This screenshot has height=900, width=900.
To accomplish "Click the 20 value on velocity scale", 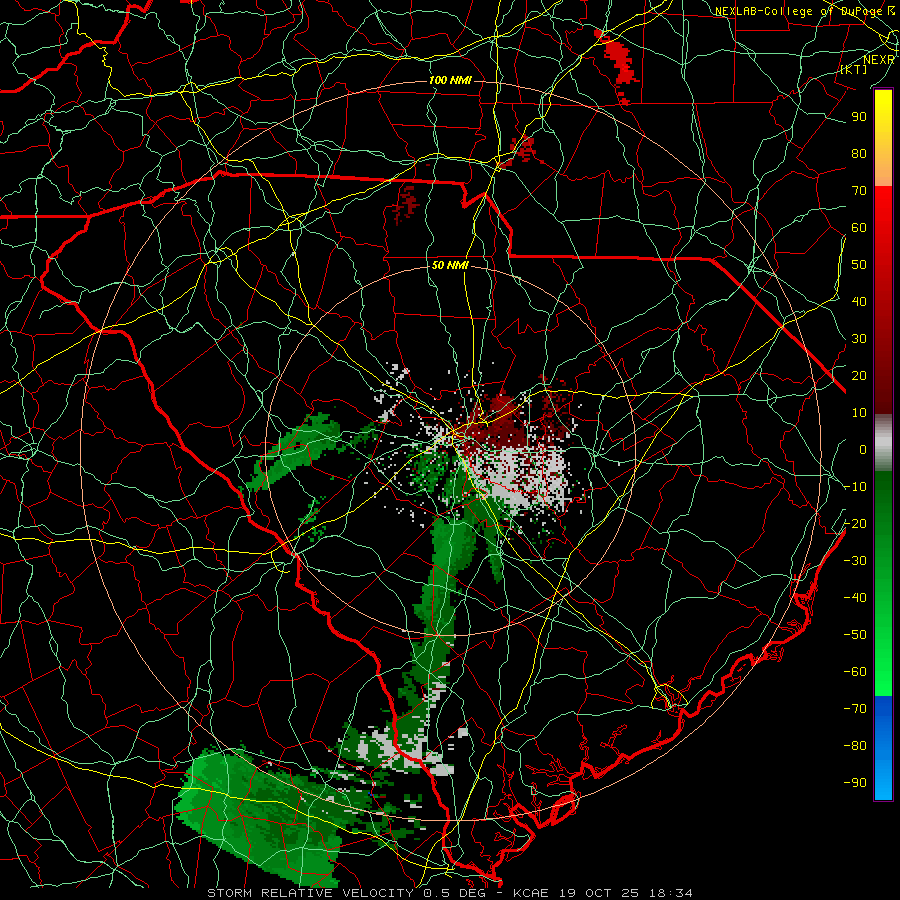I will 859,376.
